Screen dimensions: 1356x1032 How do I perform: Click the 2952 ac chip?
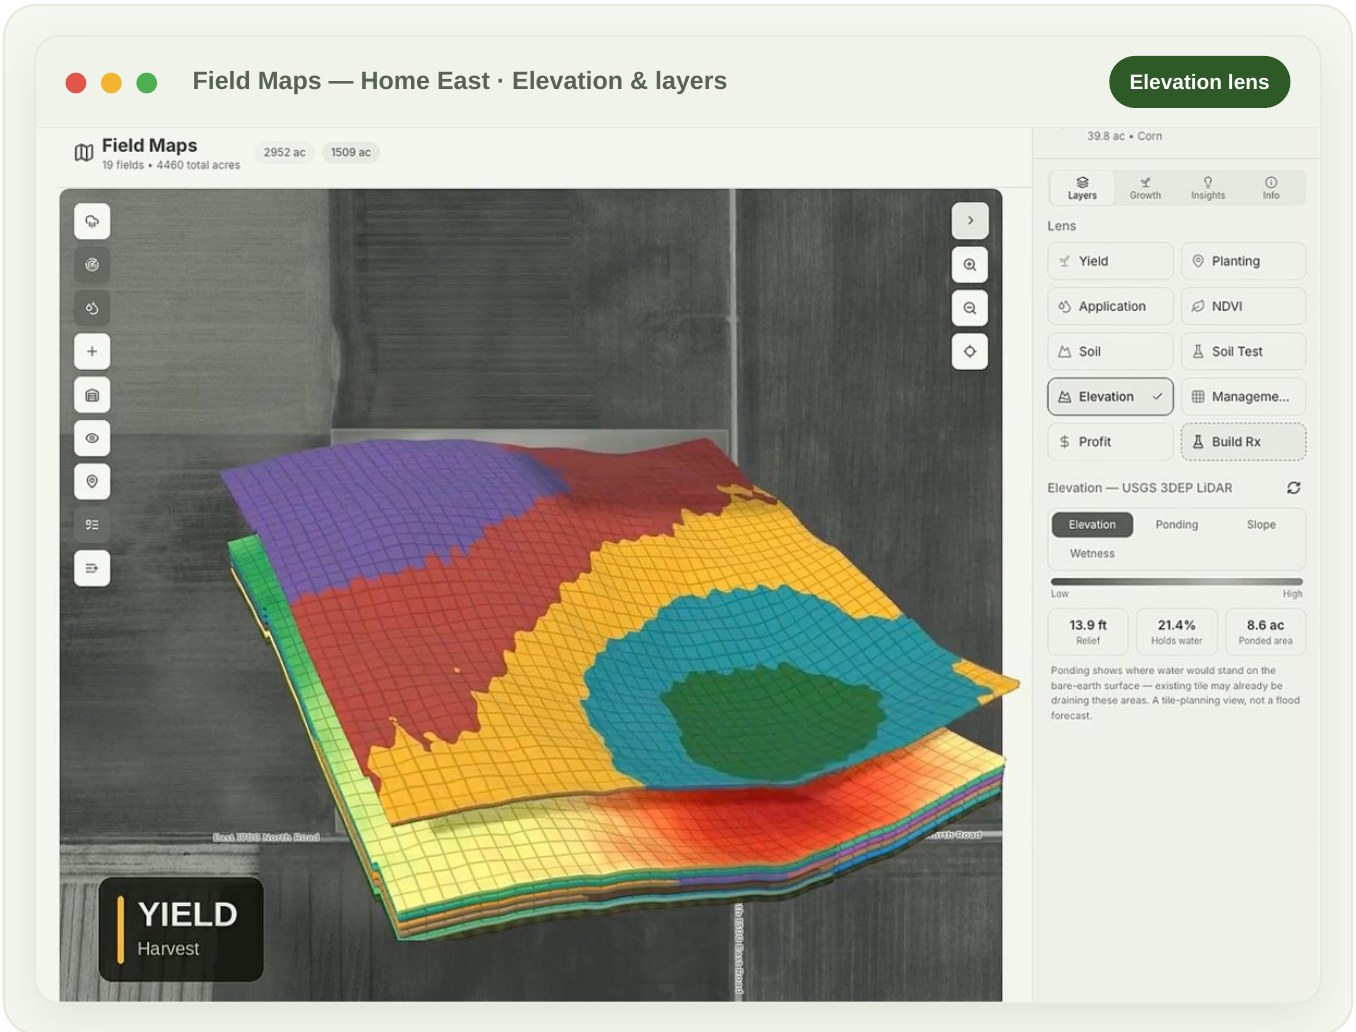click(x=284, y=152)
